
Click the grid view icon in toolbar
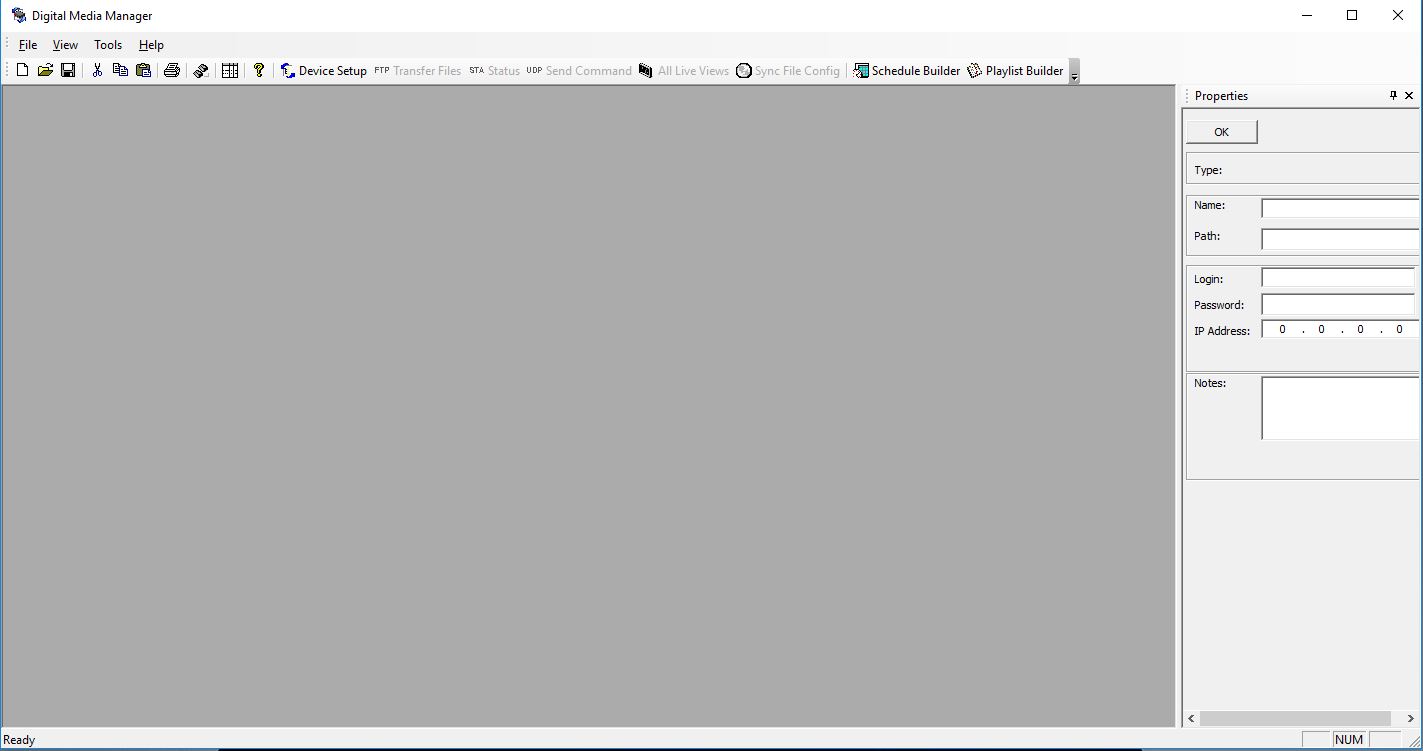pyautogui.click(x=230, y=70)
